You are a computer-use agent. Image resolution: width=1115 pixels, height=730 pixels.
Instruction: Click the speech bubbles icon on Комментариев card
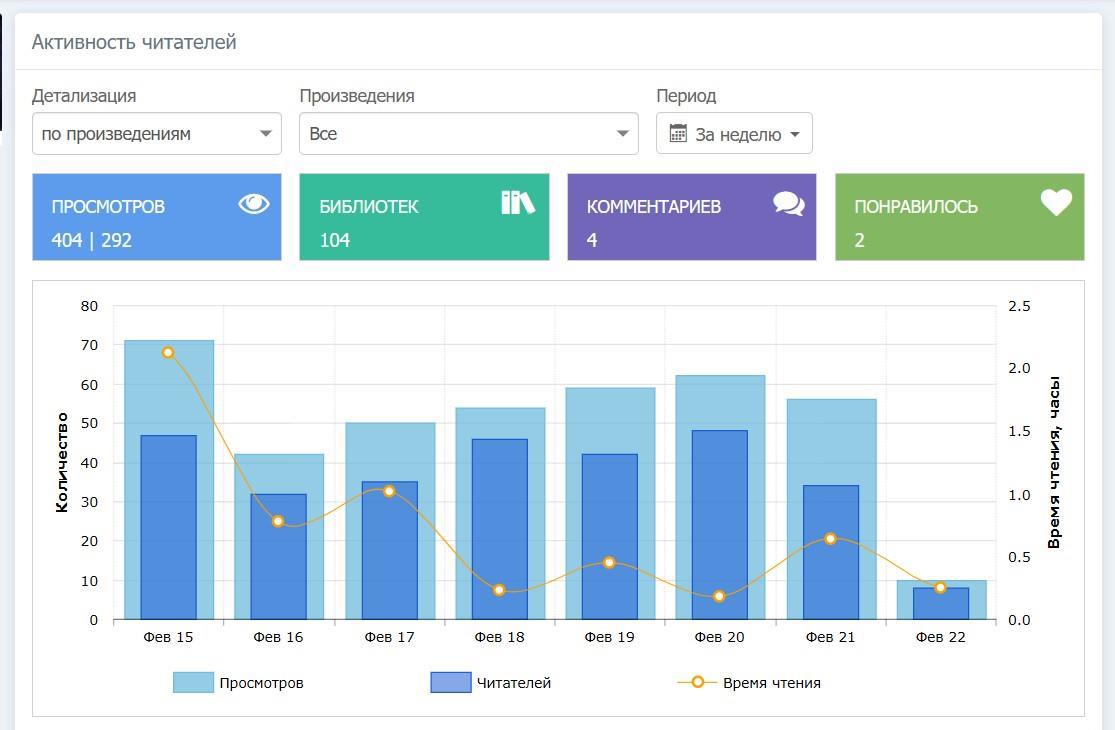788,204
